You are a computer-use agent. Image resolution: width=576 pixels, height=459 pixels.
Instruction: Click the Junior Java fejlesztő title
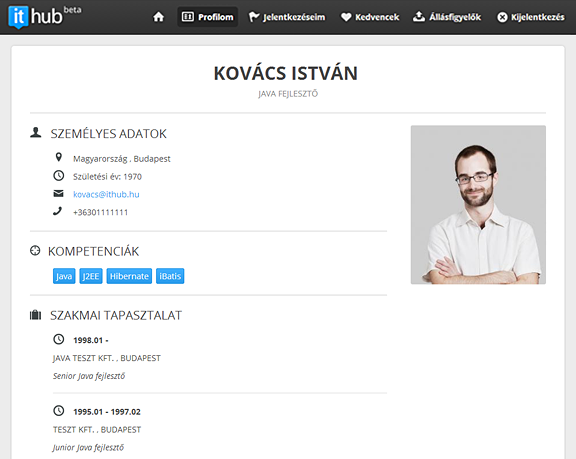(x=89, y=448)
